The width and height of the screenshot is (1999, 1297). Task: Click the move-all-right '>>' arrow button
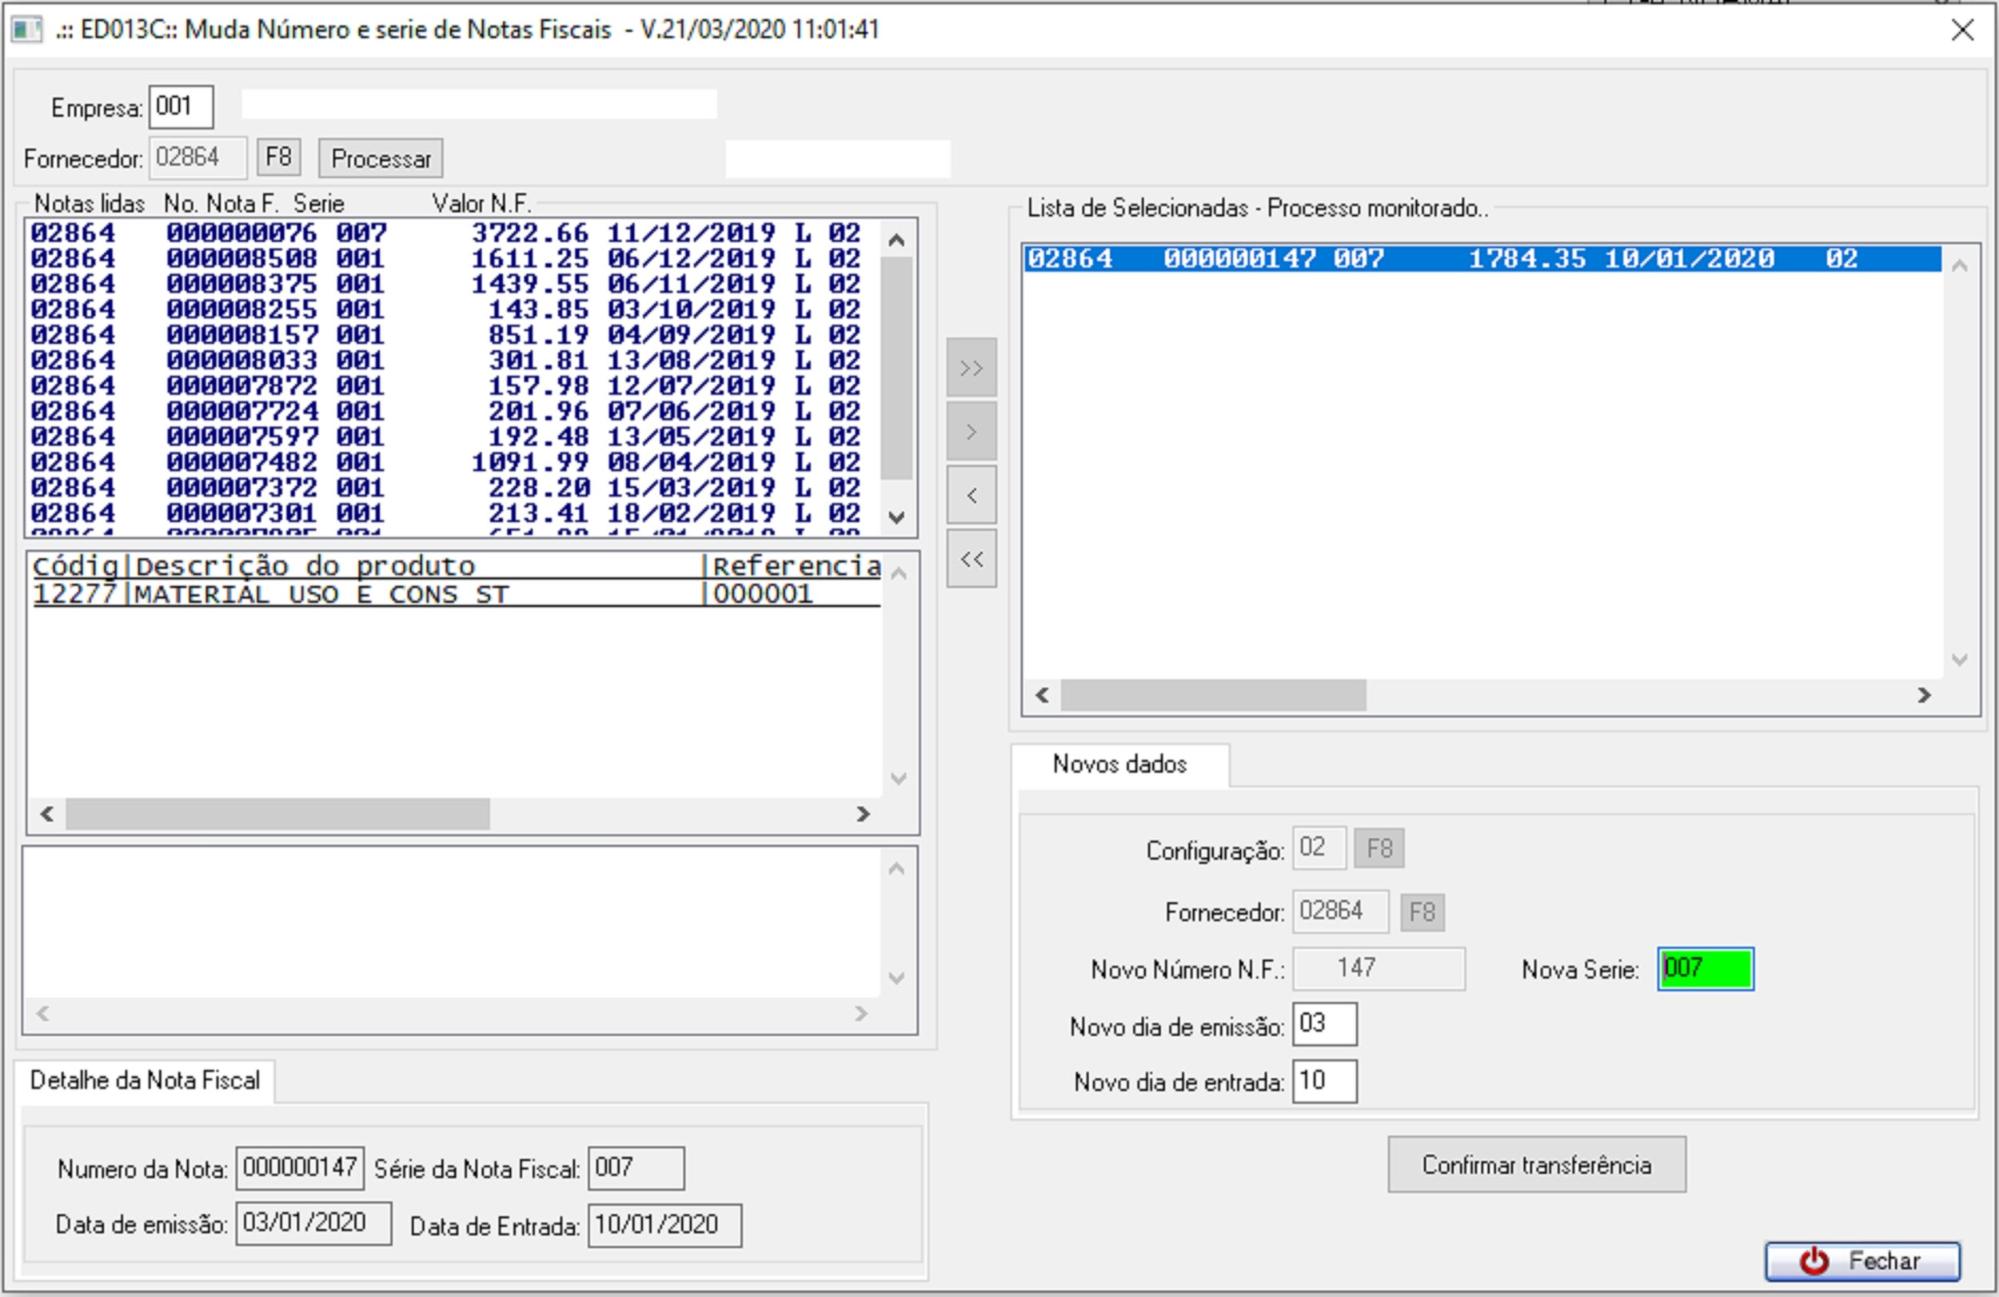click(x=971, y=368)
